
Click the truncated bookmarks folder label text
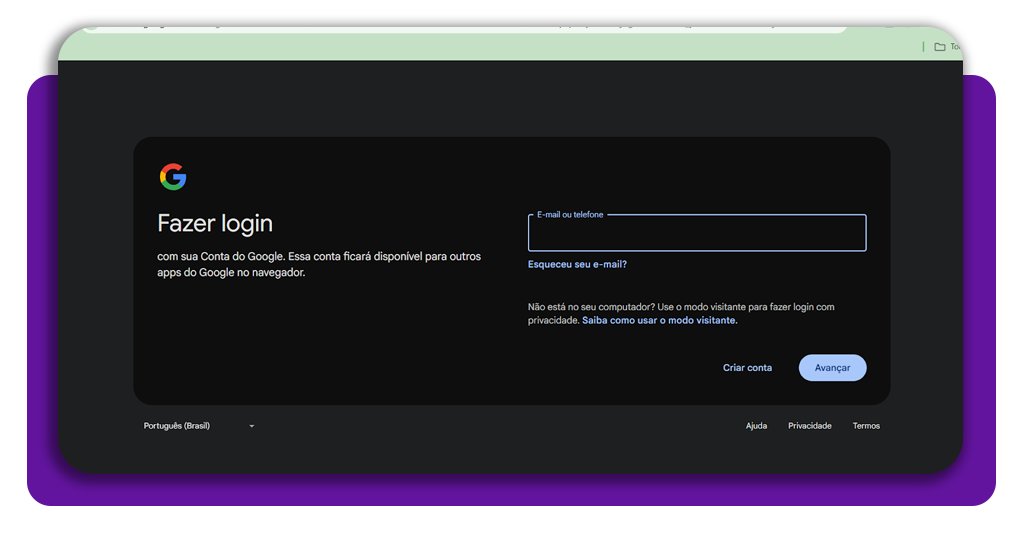pos(955,47)
